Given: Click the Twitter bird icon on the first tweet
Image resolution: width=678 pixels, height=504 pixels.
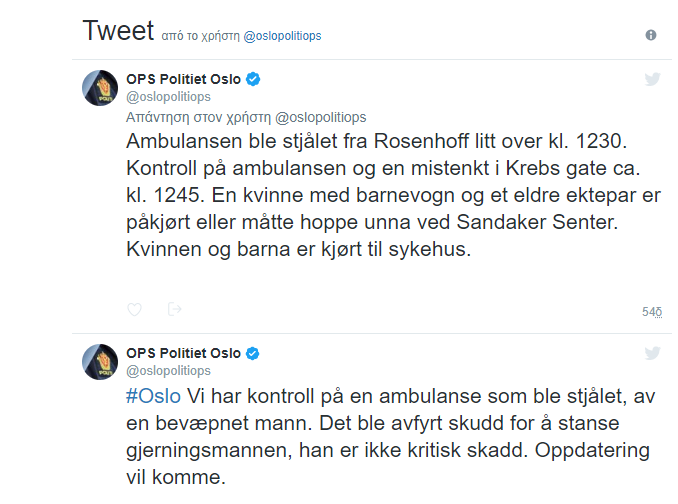Looking at the screenshot, I should 652,80.
